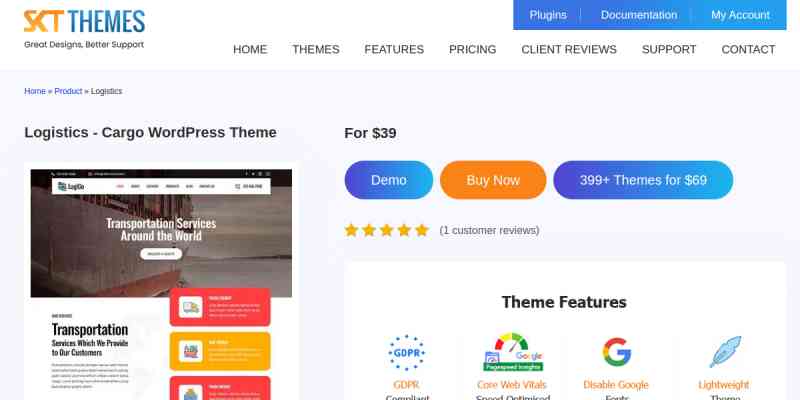Viewport: 800px width, 400px height.
Task: Go to the CONTACT page
Action: pyautogui.click(x=748, y=49)
